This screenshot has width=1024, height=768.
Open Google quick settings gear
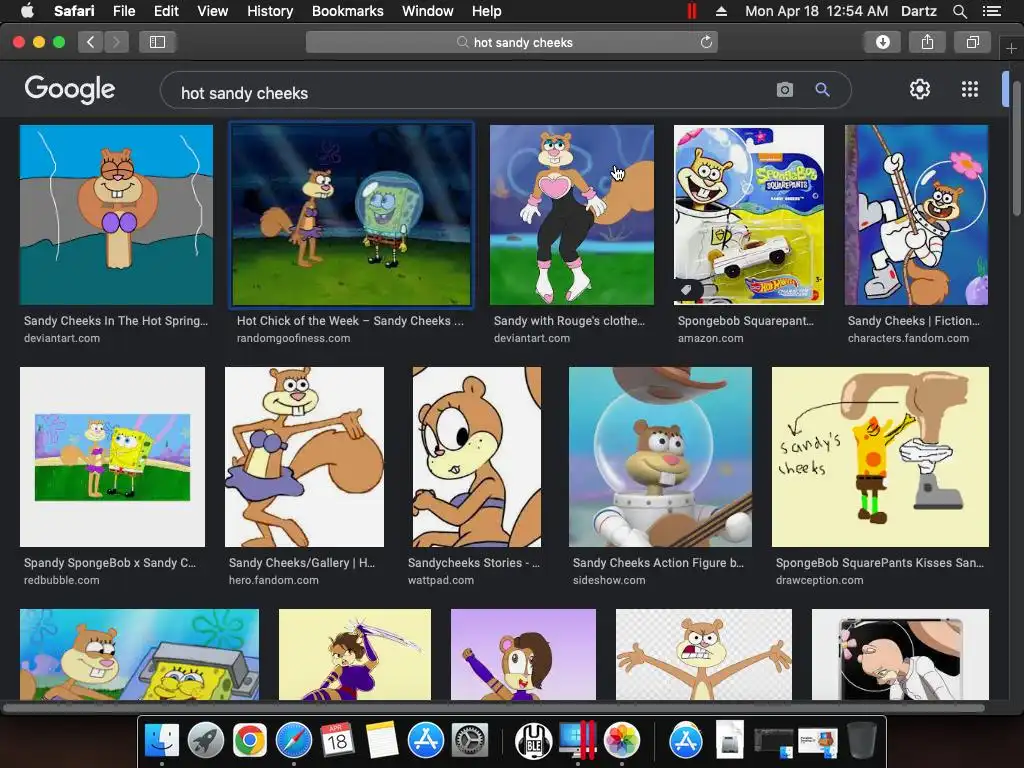pos(920,89)
